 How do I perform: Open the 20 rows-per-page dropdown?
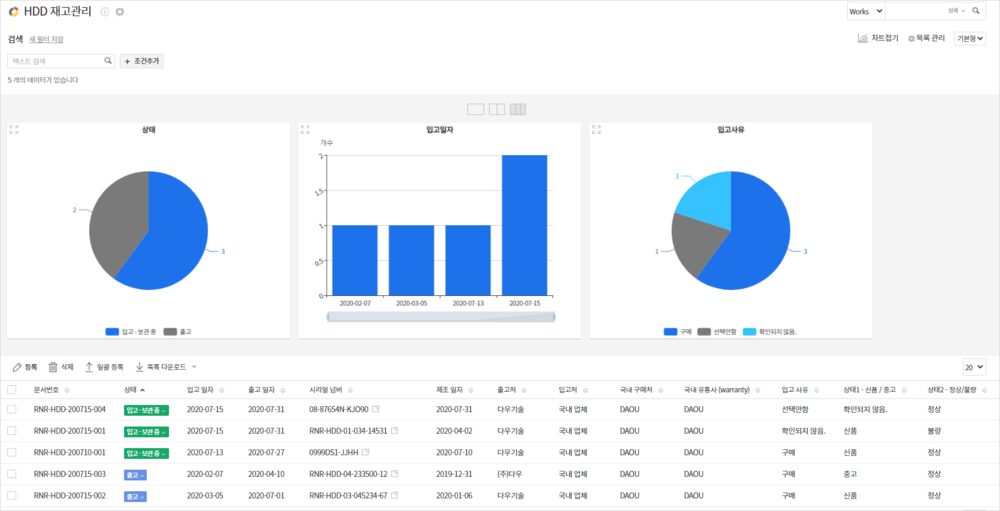(974, 367)
